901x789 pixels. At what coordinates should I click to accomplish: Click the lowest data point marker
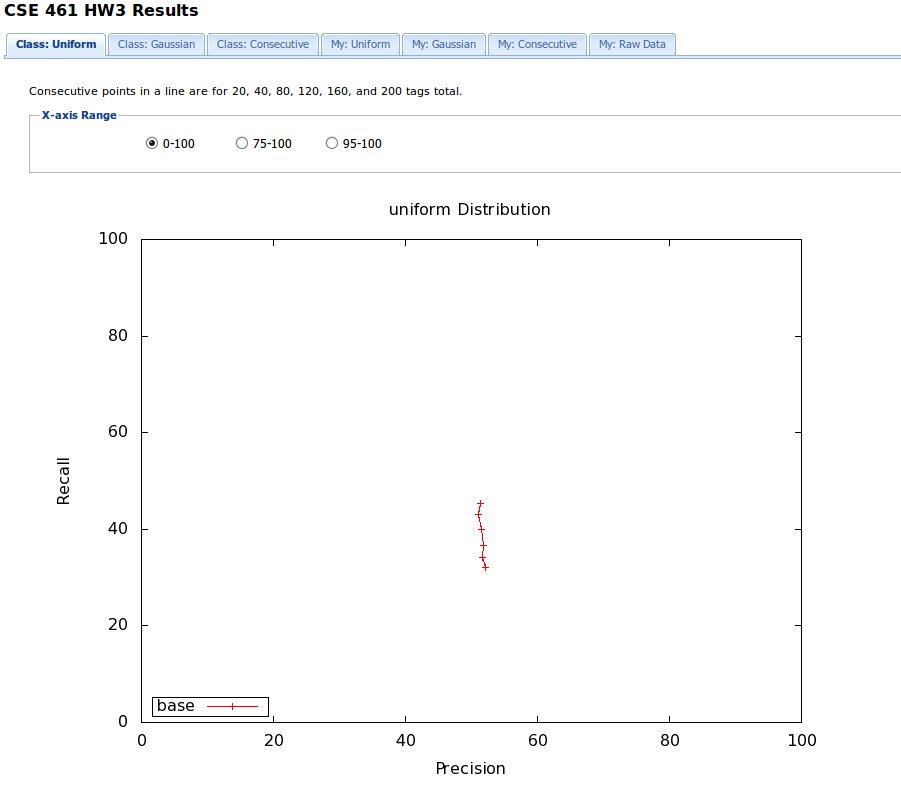(485, 567)
